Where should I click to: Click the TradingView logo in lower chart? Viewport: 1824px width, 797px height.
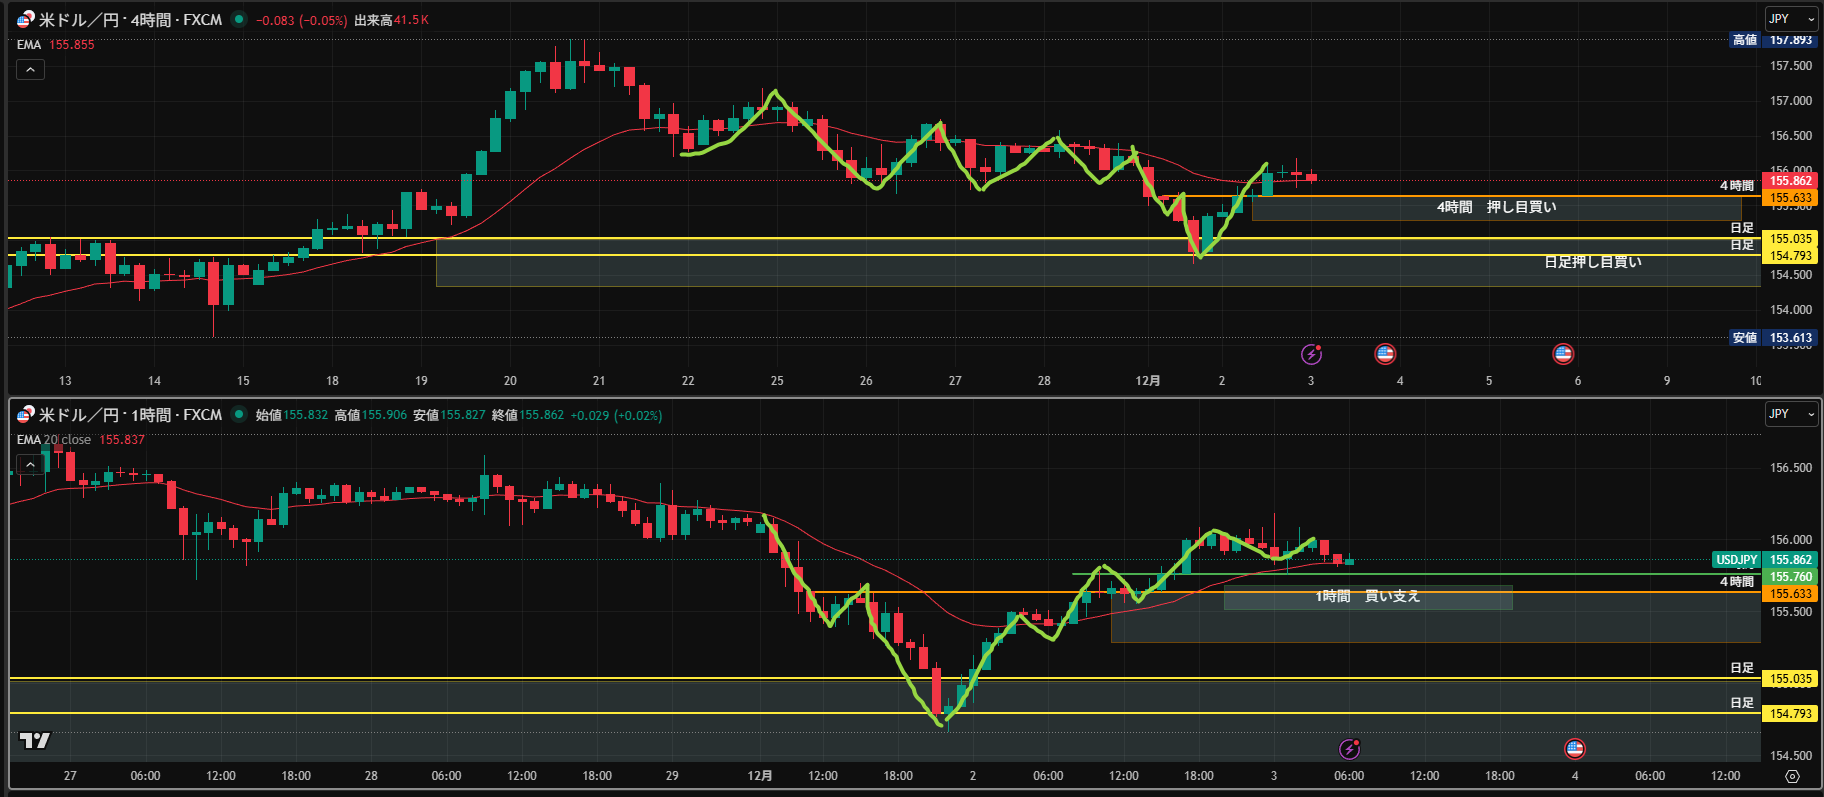[x=35, y=741]
